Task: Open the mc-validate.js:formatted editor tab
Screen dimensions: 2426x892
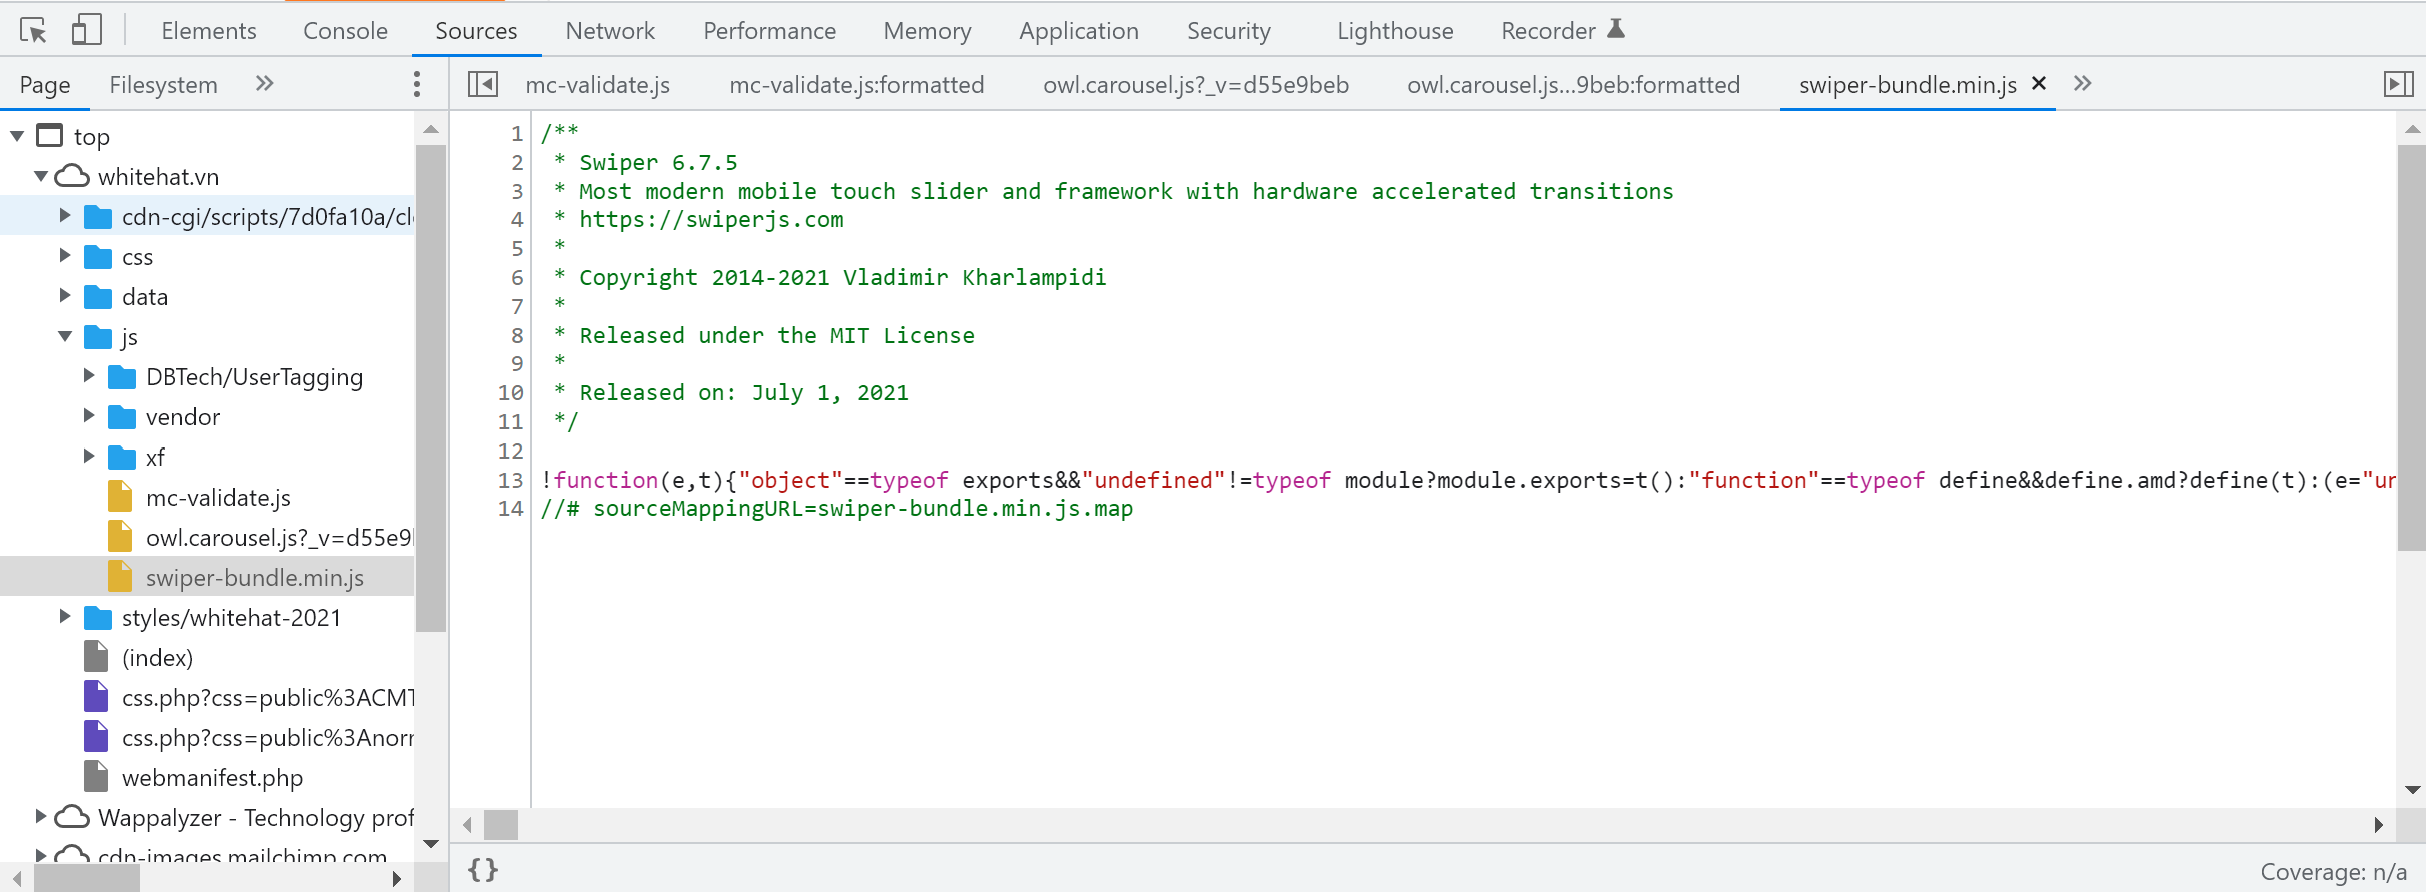Action: (857, 85)
